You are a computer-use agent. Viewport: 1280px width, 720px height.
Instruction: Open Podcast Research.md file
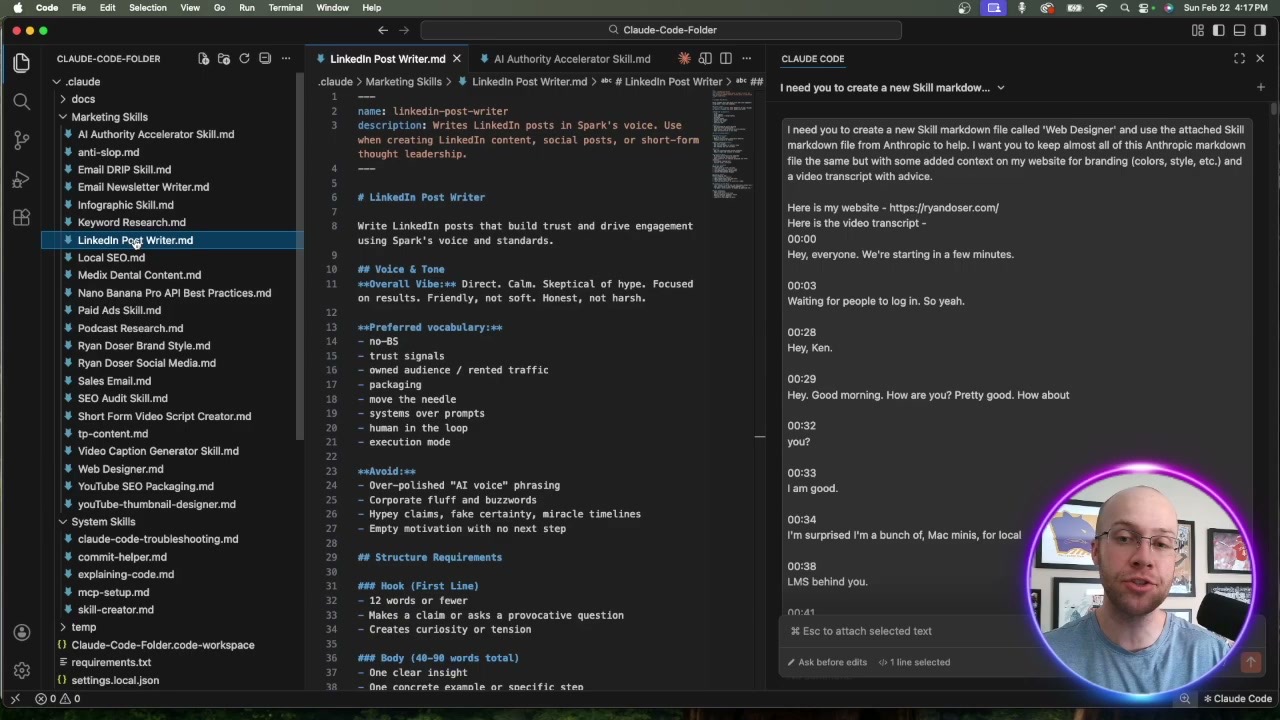point(130,328)
